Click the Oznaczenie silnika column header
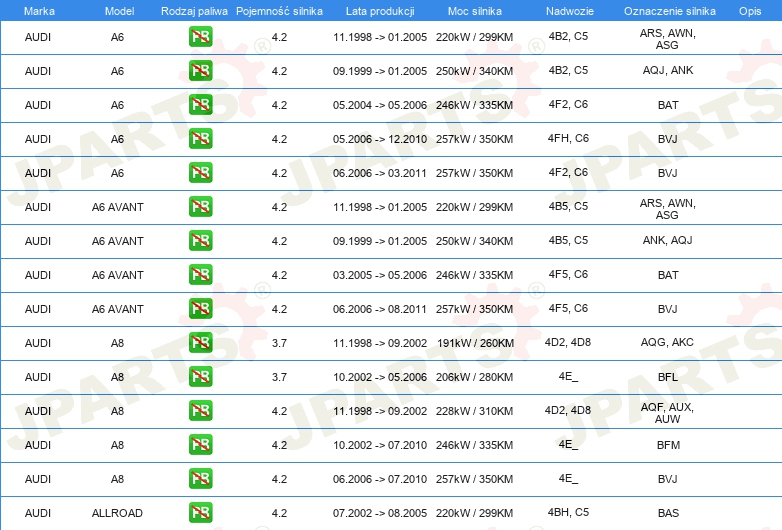782x530 pixels. click(x=667, y=11)
